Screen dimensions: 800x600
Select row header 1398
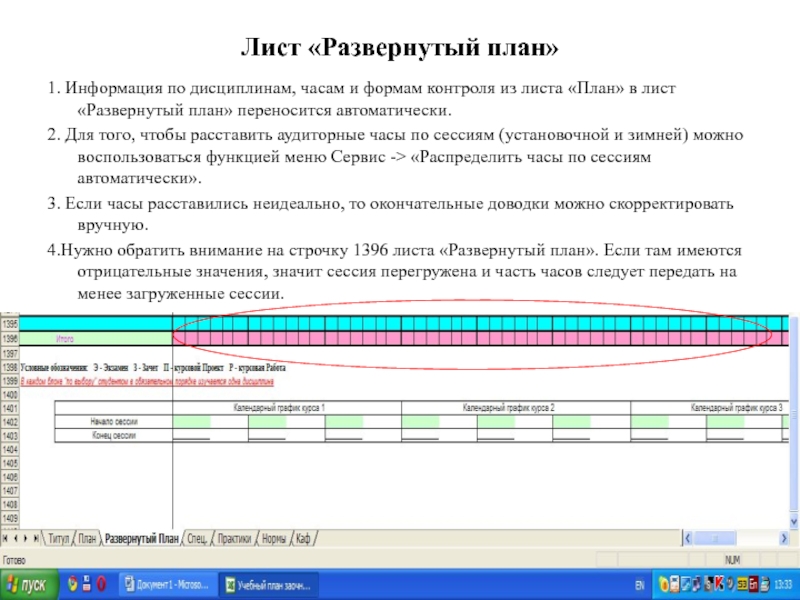(10, 367)
